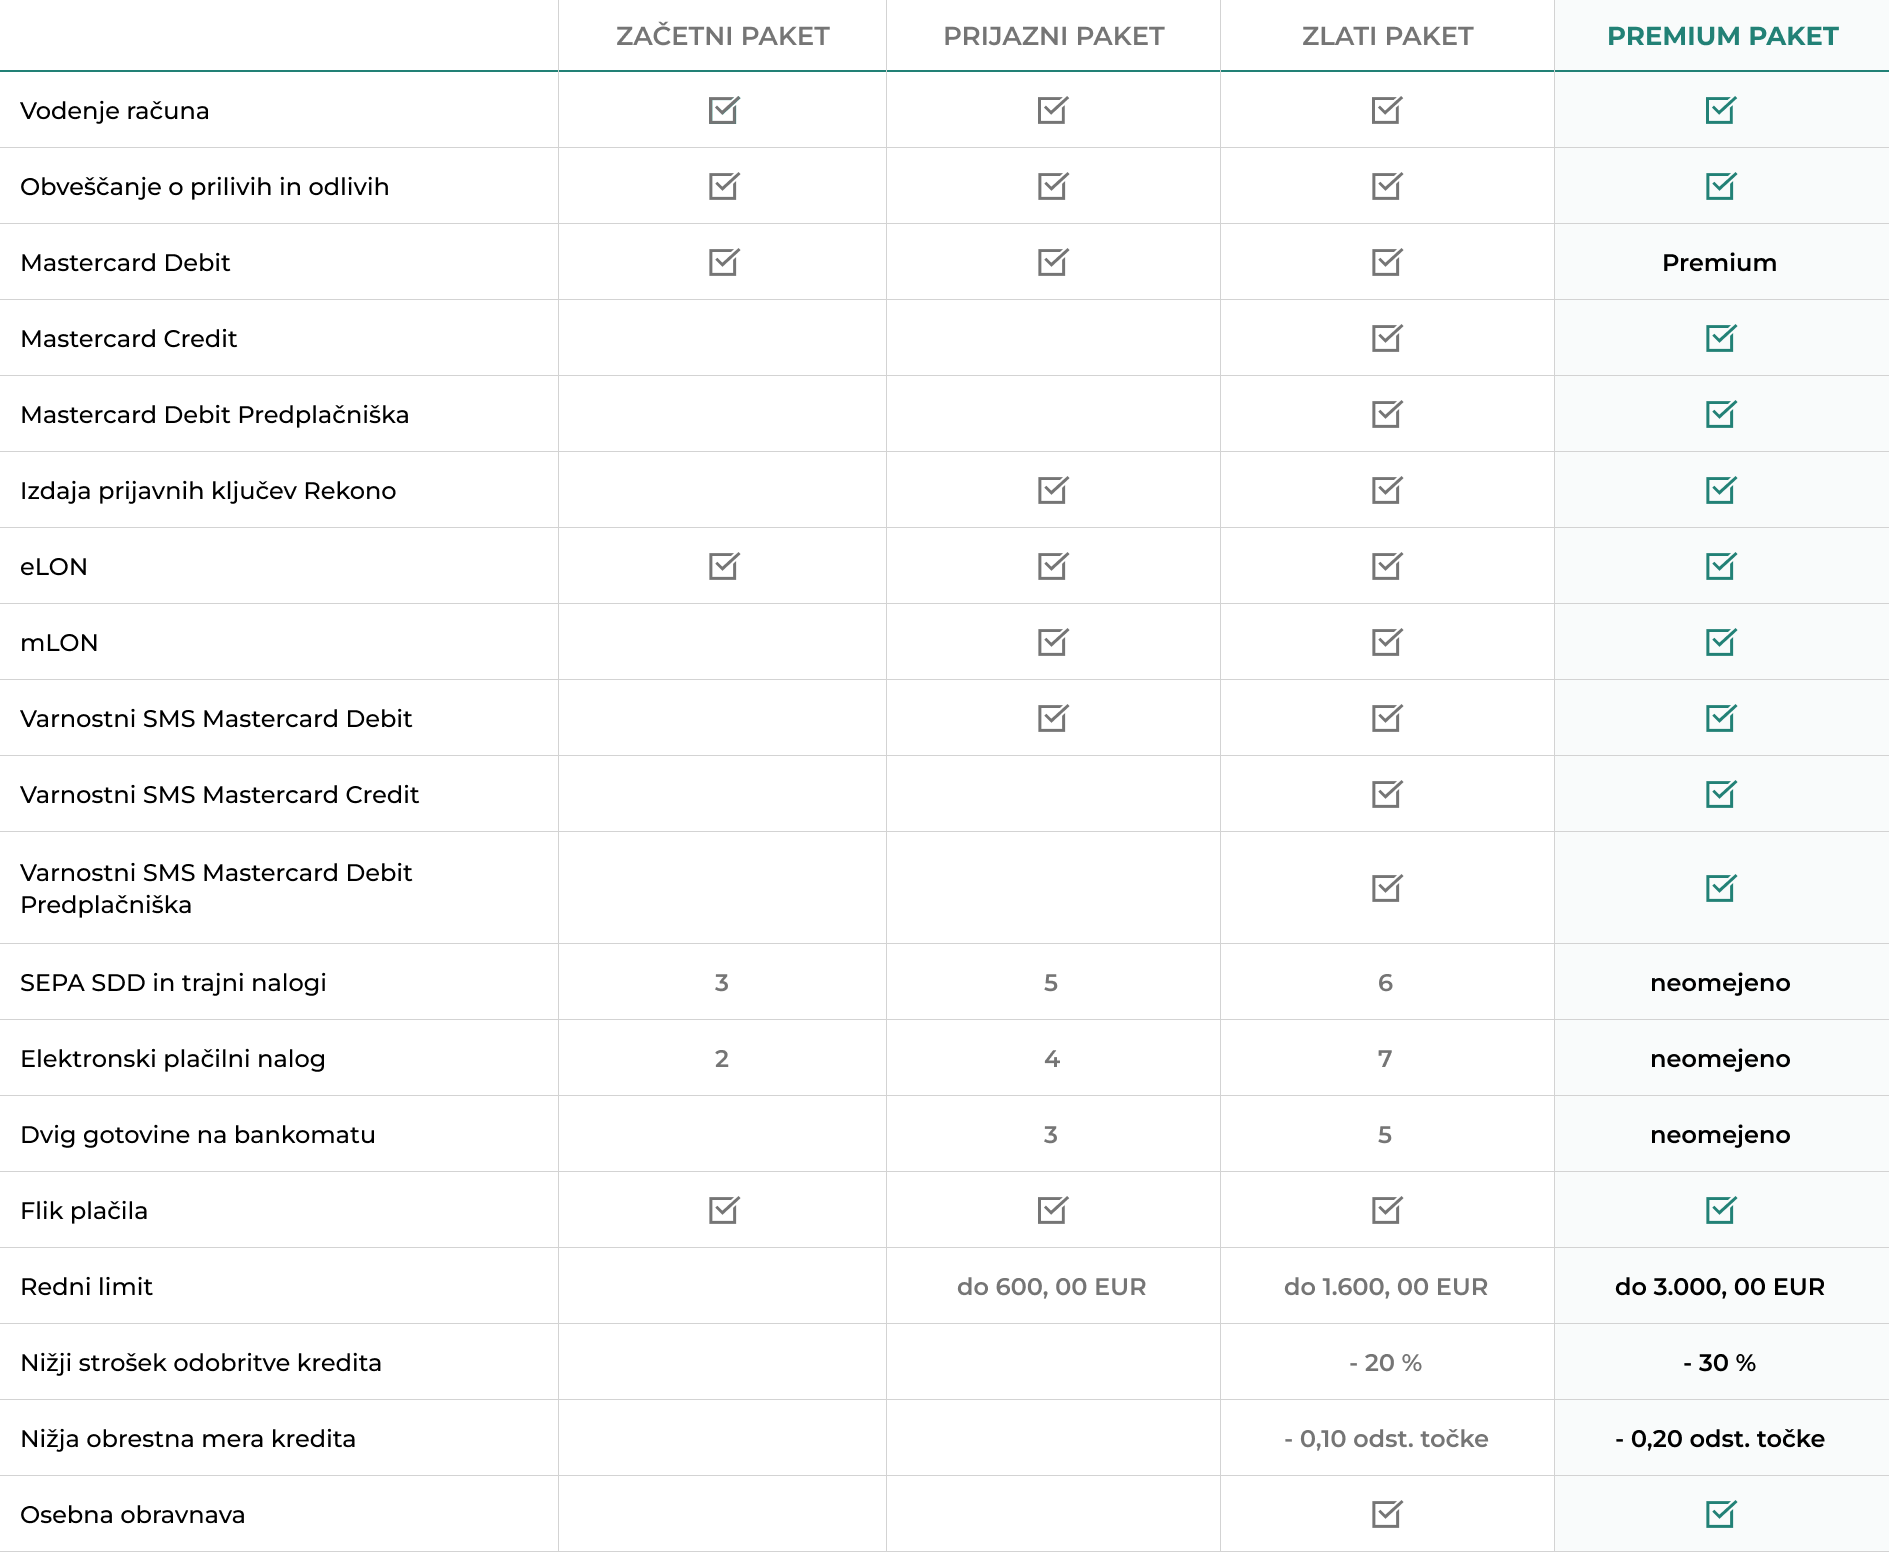The image size is (1889, 1552).
Task: Click Obveščanje o prilivih checkmark under Prijazni paket
Action: (1052, 186)
